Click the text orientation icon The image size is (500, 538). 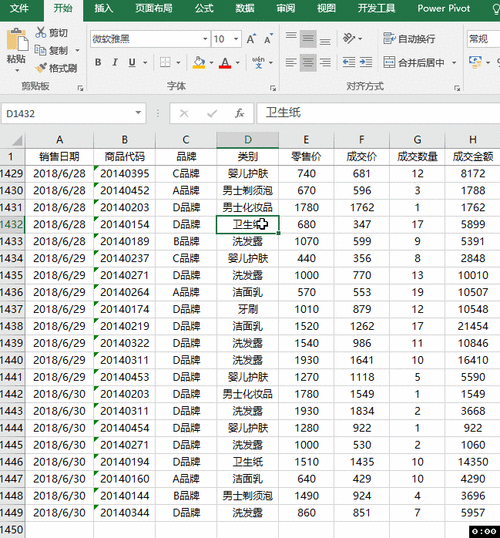click(x=349, y=38)
